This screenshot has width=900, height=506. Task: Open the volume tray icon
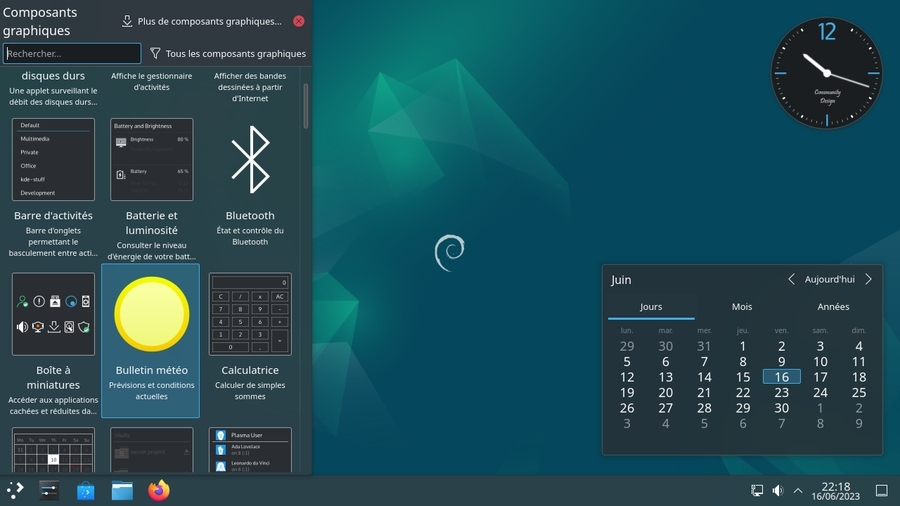778,490
